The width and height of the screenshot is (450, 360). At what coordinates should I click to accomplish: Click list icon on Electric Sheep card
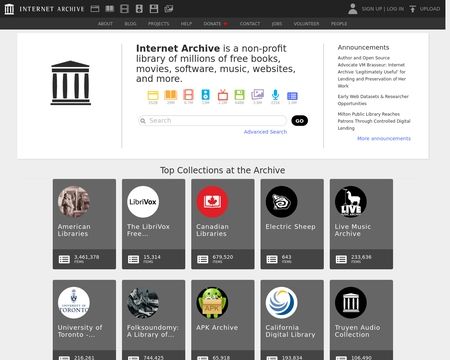coord(272,259)
